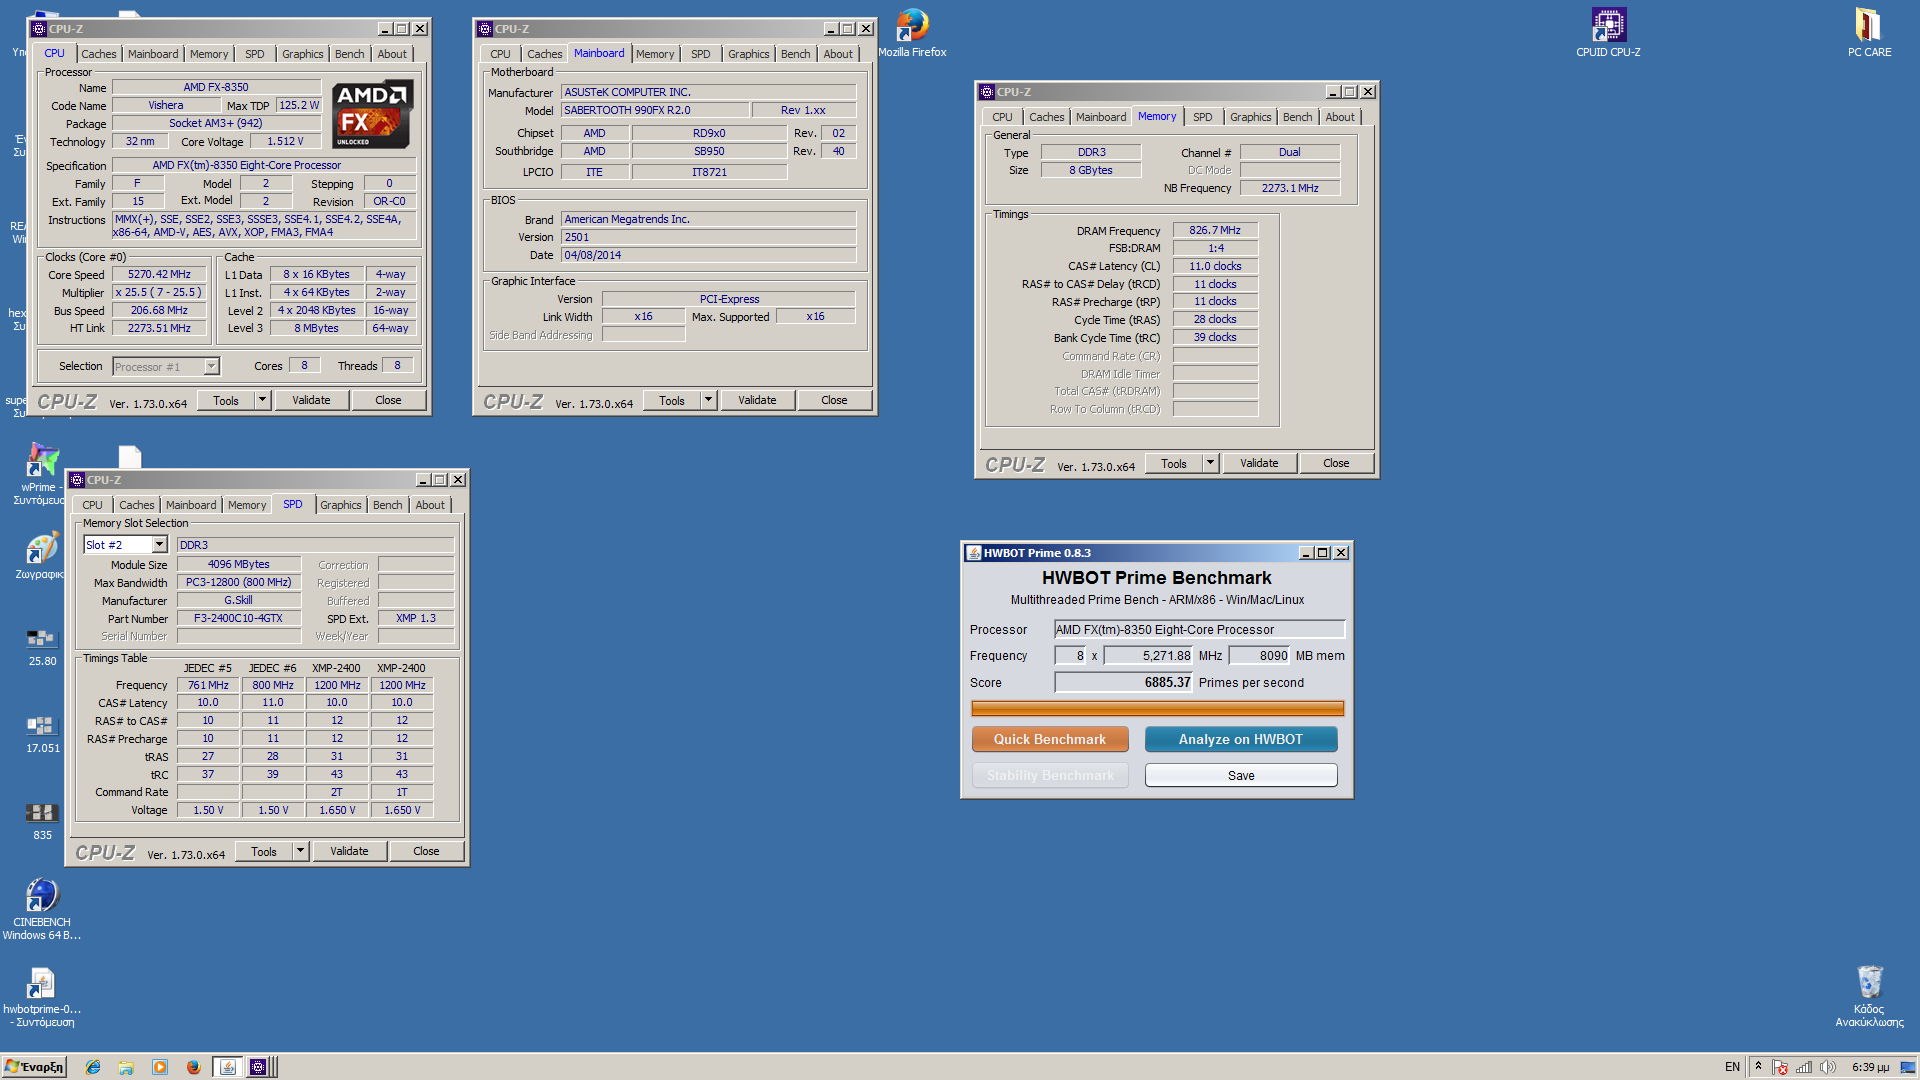Click the Core Speed 5270.42 MHz value

[x=159, y=274]
